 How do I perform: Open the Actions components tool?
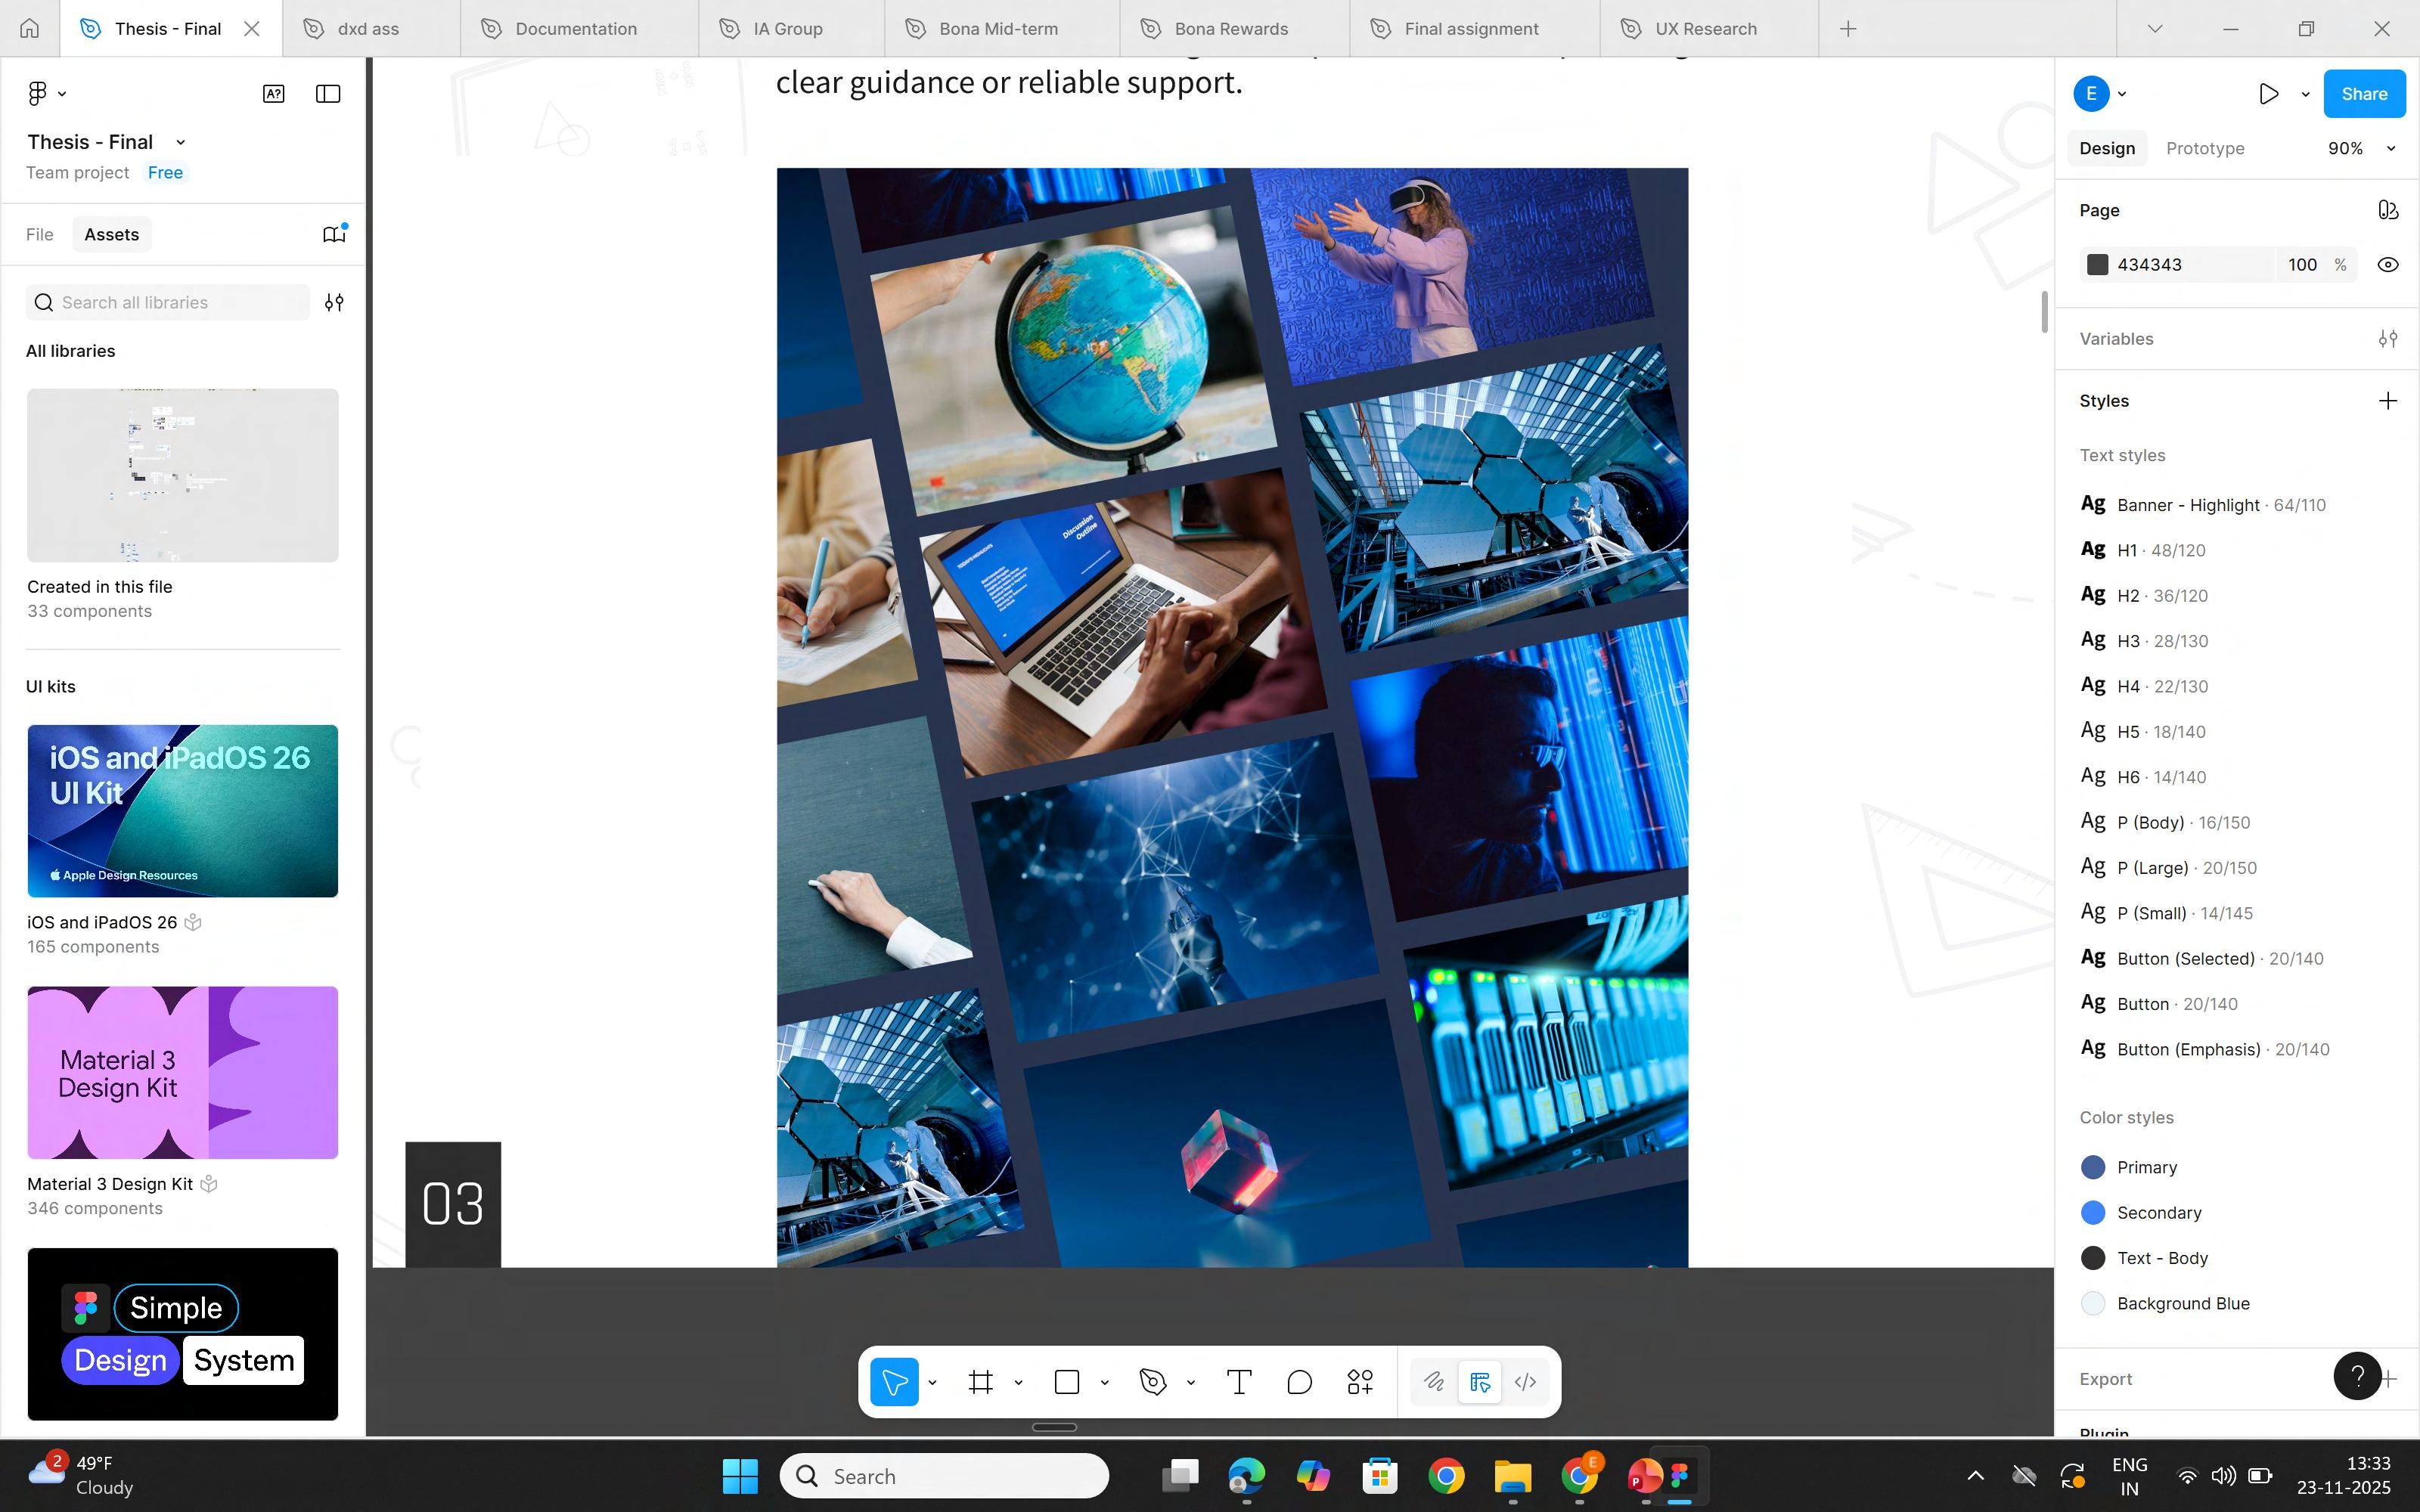(x=1359, y=1382)
